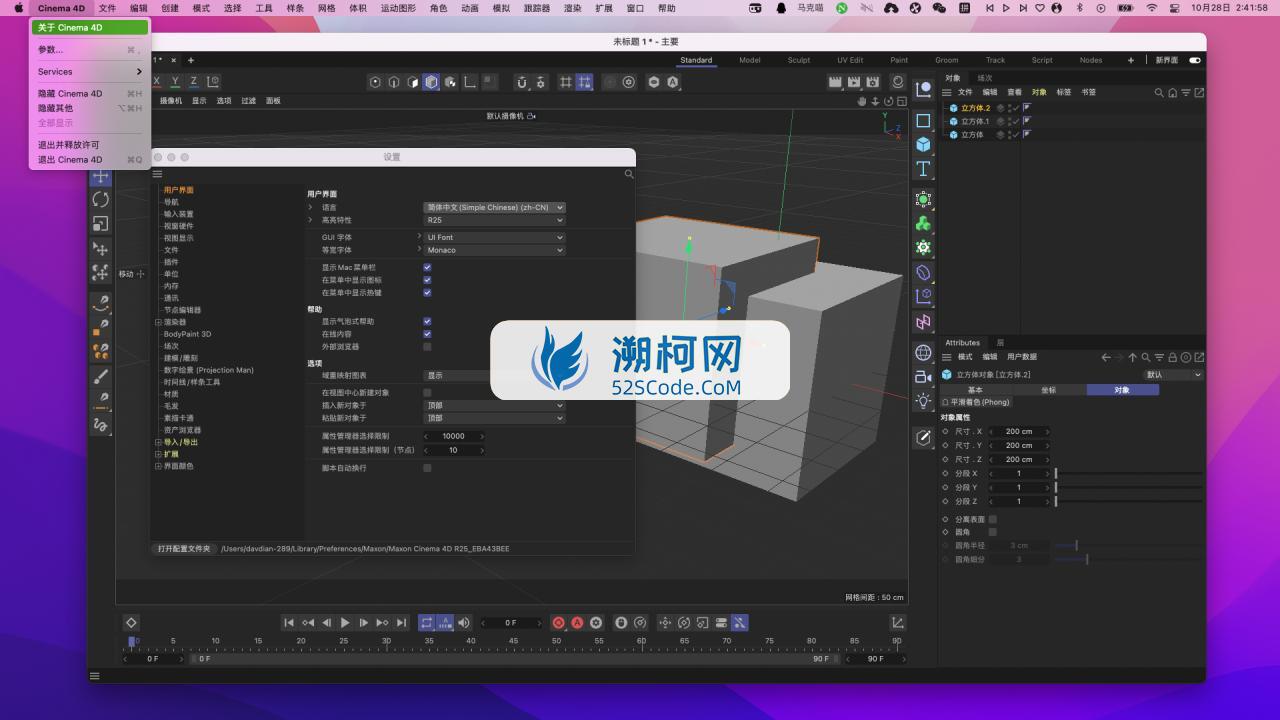Open the hamburger menu in Settings window
The width and height of the screenshot is (1280, 720).
click(x=157, y=174)
